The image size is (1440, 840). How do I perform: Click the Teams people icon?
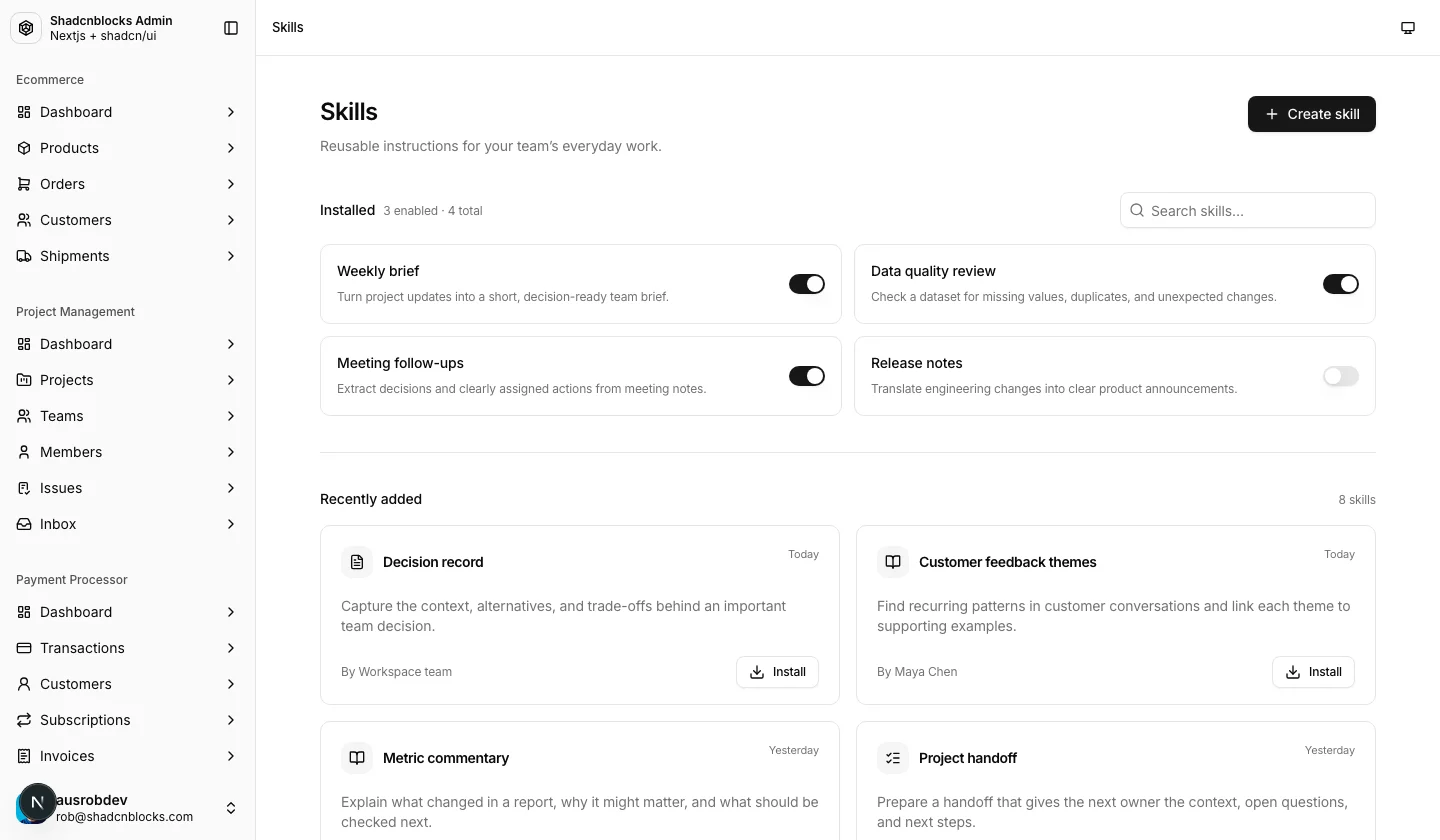point(24,416)
